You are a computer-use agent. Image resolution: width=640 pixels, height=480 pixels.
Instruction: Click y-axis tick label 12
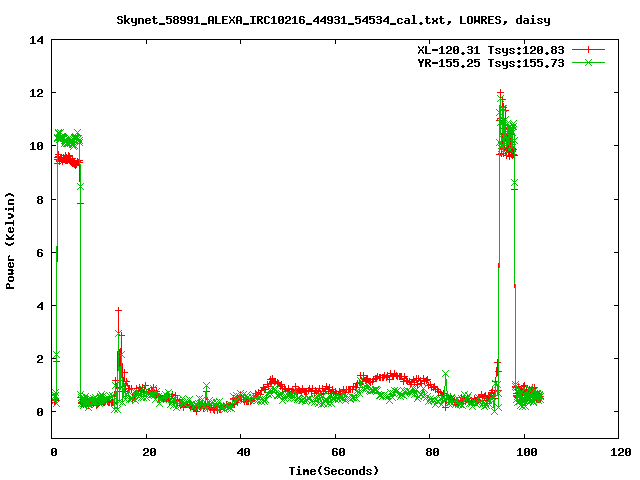[x=36, y=93]
